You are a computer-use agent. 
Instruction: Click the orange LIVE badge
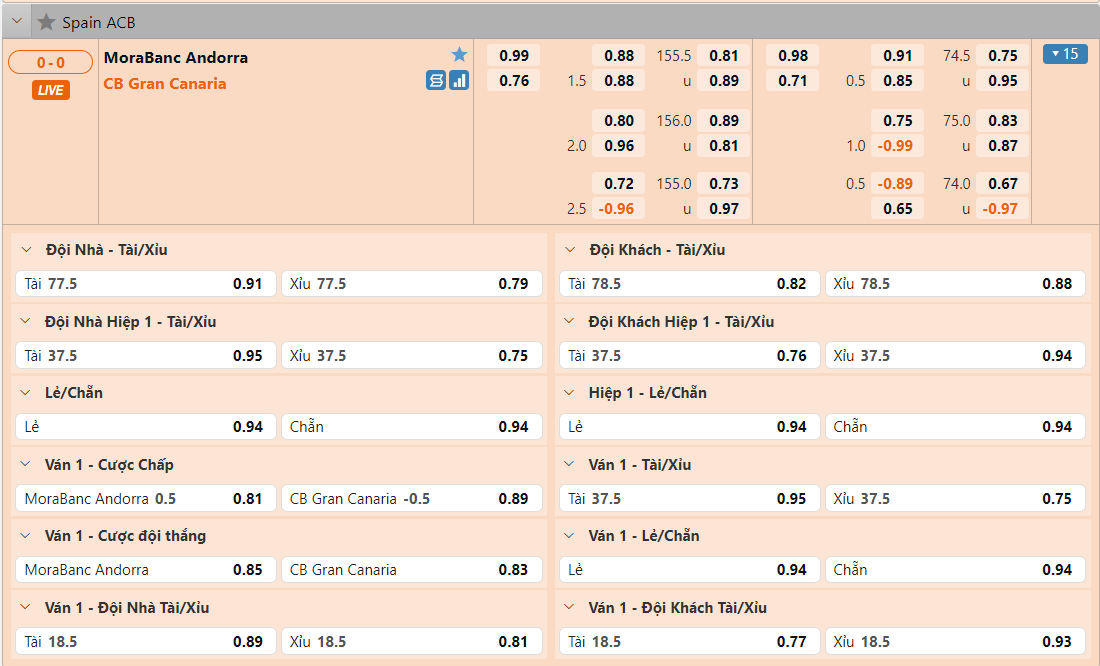tap(50, 90)
